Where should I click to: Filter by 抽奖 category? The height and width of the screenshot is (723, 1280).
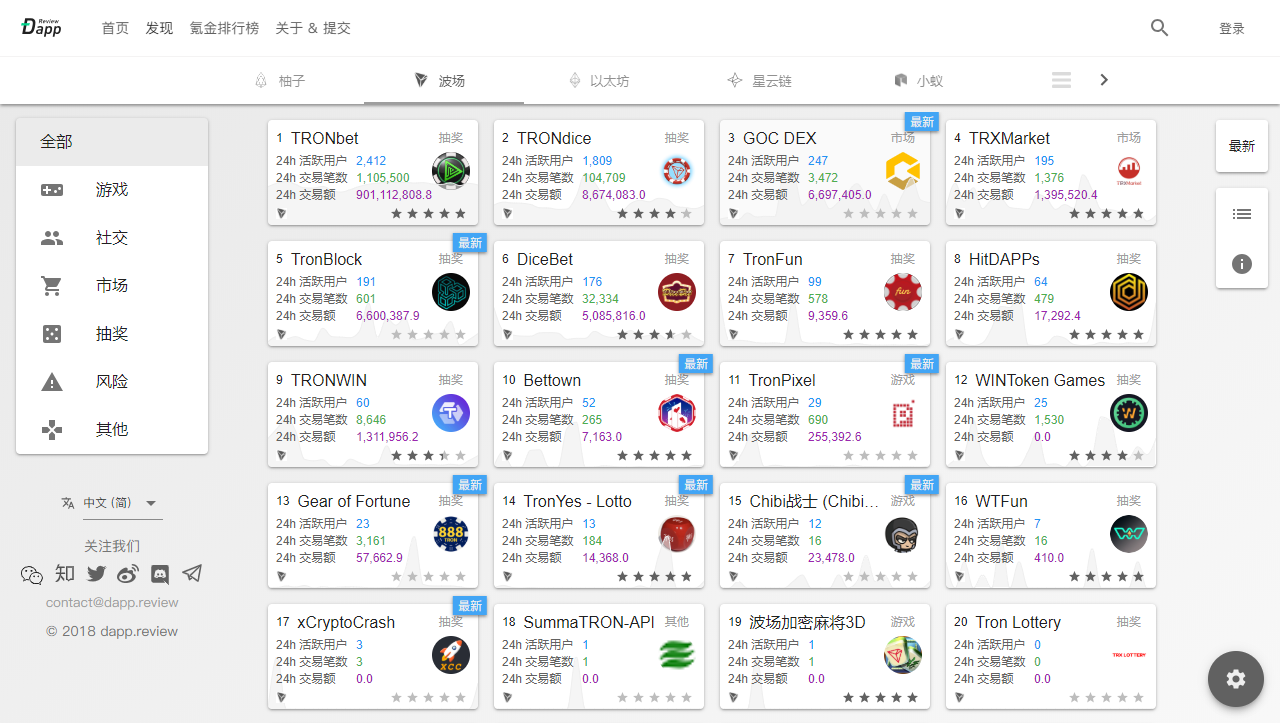tap(112, 334)
